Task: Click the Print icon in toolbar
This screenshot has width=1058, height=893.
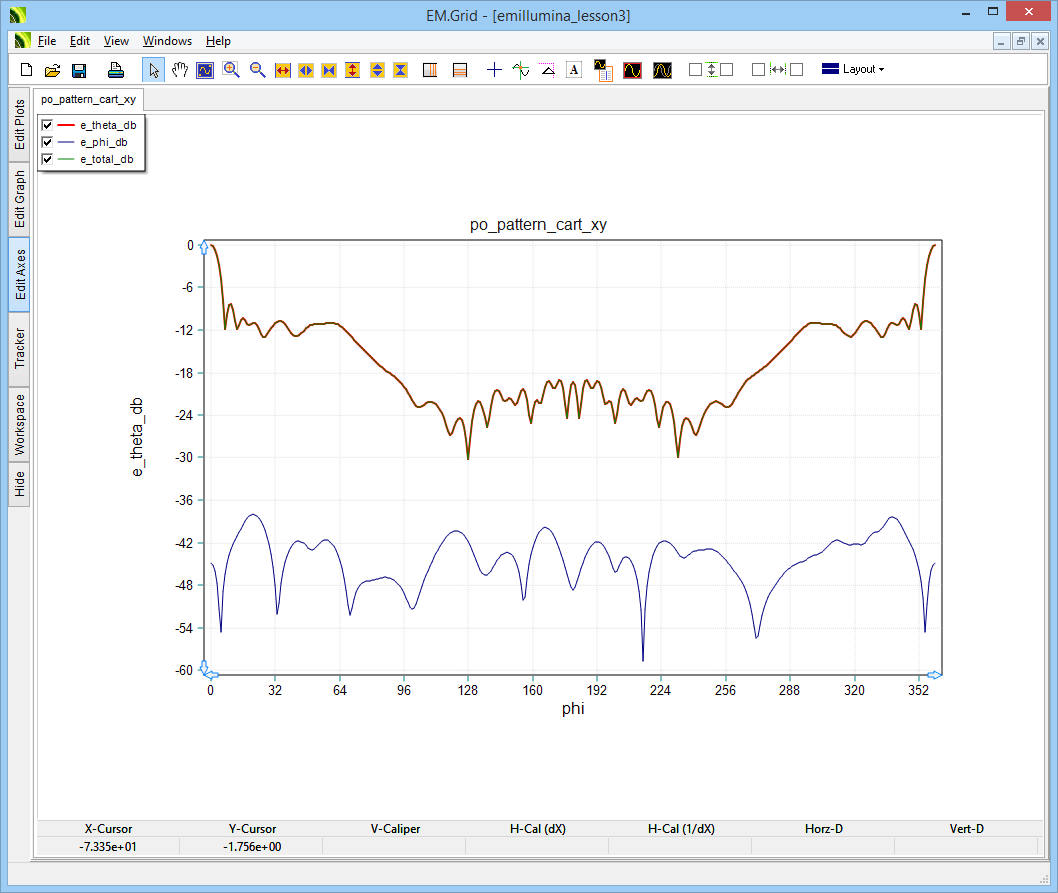Action: [116, 70]
